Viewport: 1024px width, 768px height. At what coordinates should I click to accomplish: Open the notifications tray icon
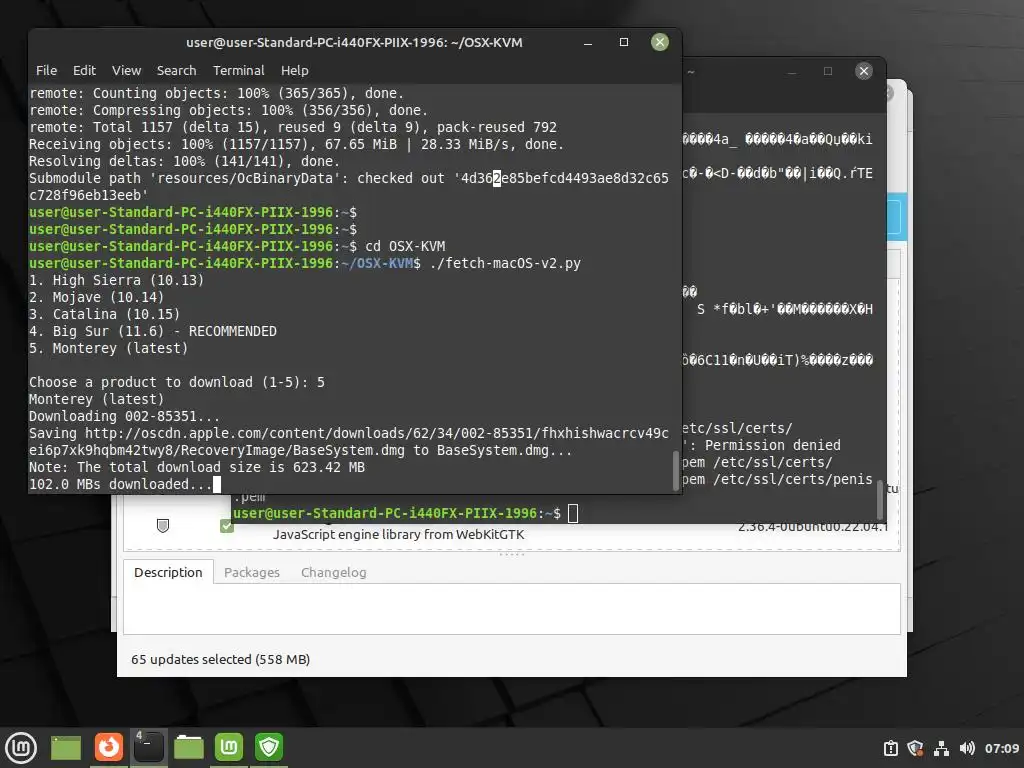[891, 748]
